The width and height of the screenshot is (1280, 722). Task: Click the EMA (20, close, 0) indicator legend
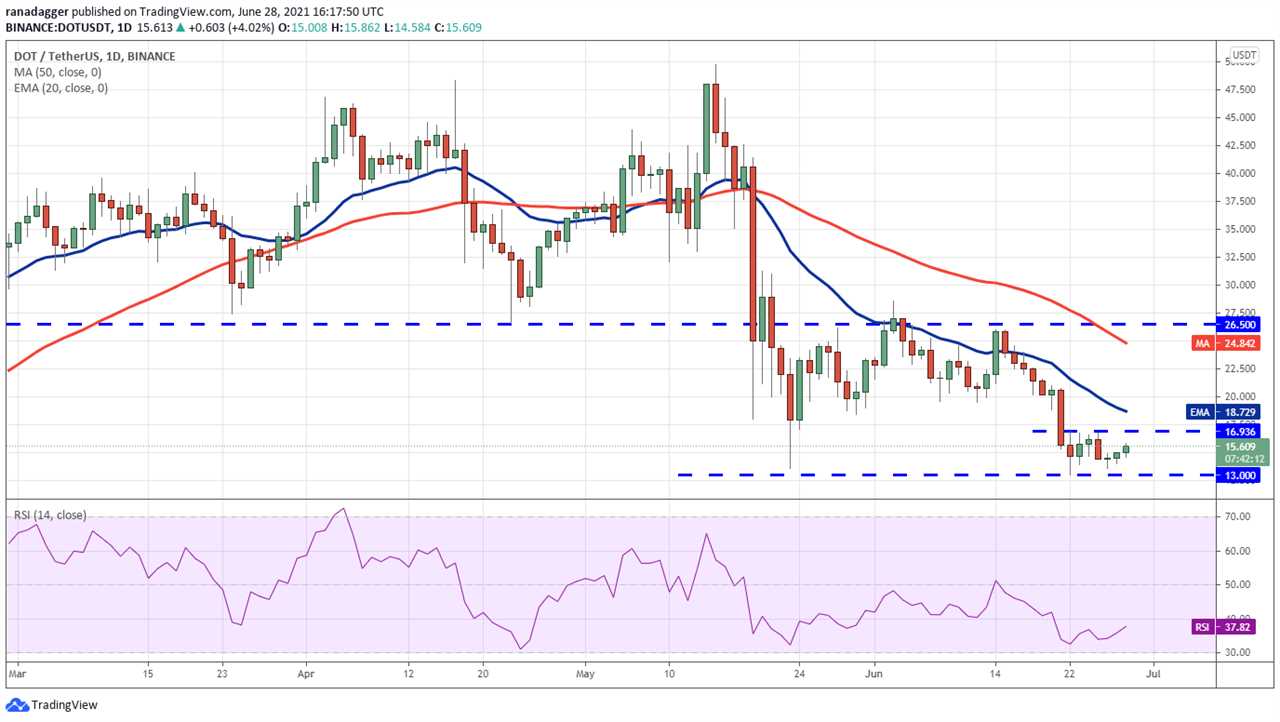point(60,88)
